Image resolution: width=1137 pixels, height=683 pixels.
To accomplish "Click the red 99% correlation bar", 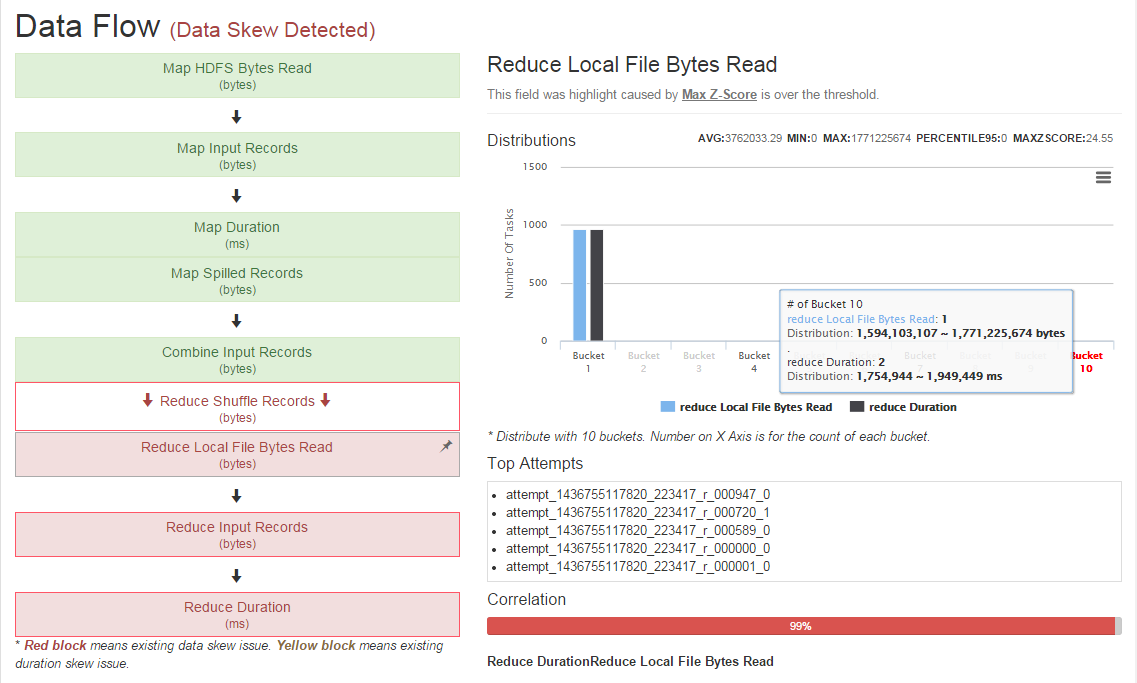I will click(800, 626).
